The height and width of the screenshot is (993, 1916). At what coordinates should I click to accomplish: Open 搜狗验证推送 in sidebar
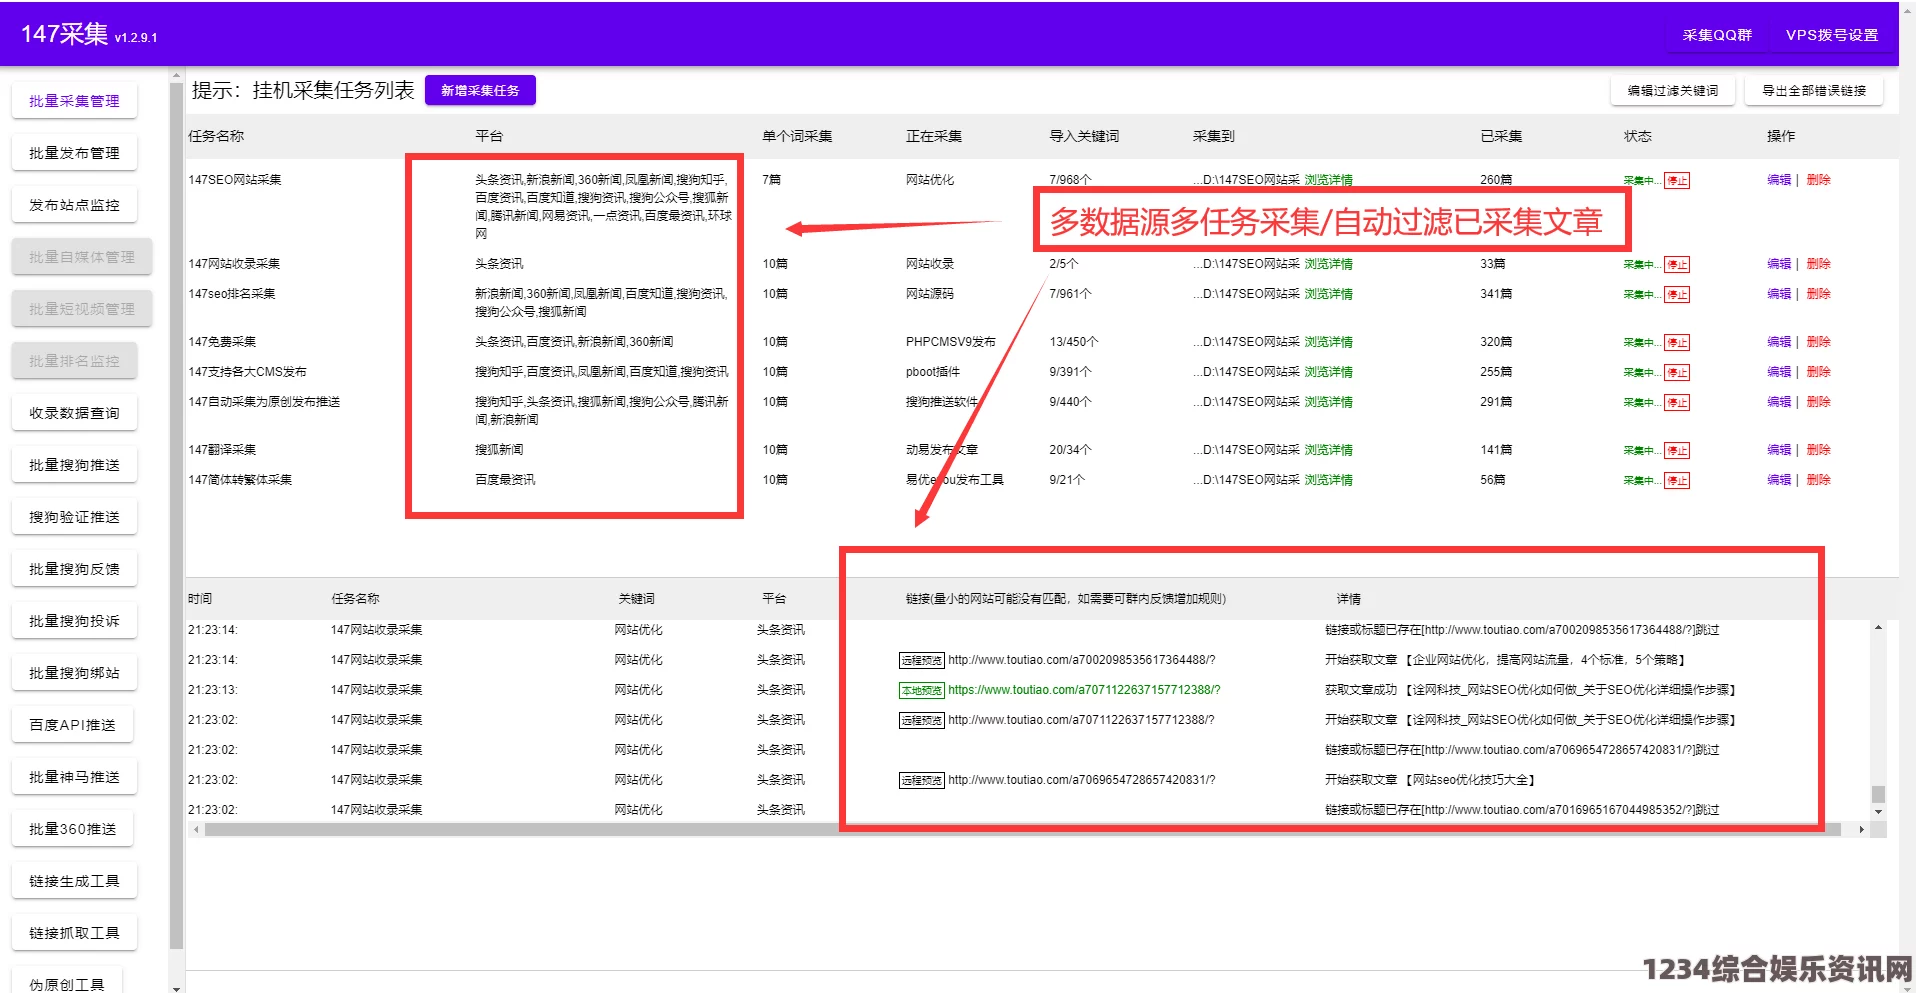coord(74,517)
